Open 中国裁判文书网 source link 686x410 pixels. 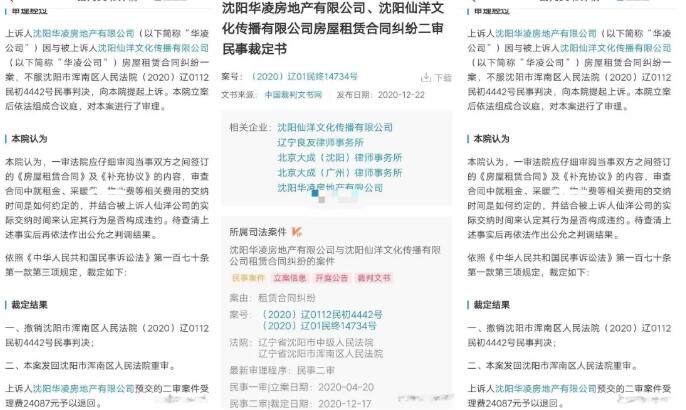[x=293, y=95]
